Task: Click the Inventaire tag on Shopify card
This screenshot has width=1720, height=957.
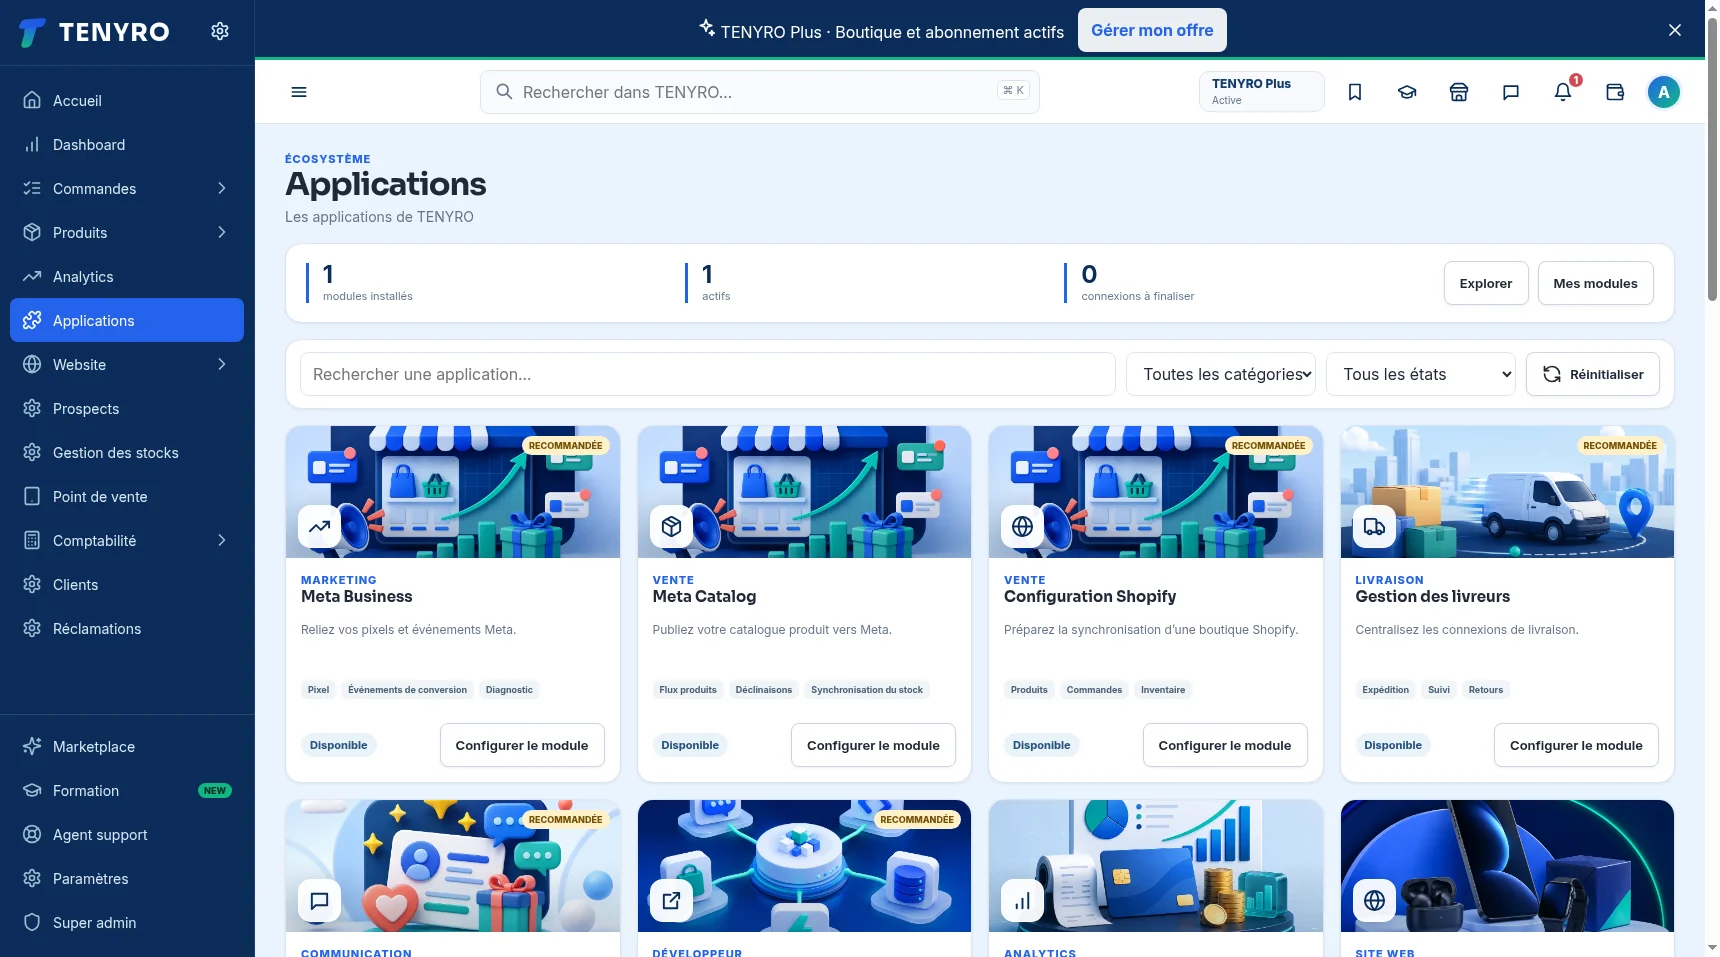Action: pyautogui.click(x=1163, y=689)
